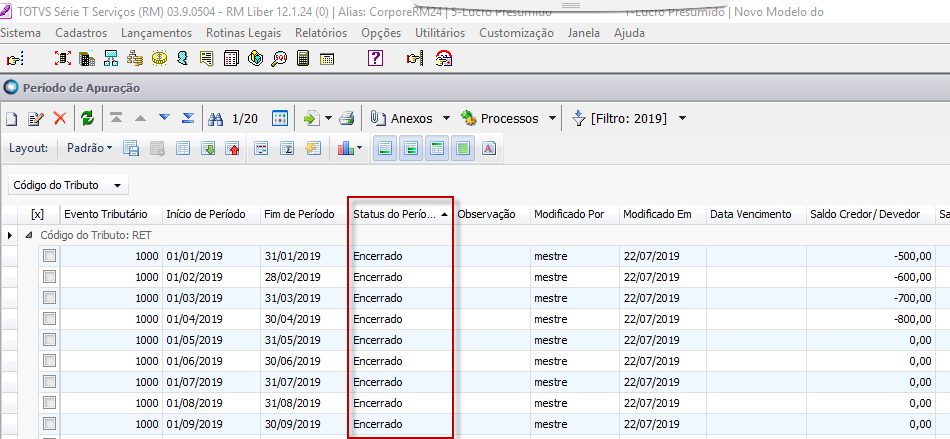Click the globe cube icon in top toolbar
The width and height of the screenshot is (950, 439).
[x=255, y=59]
